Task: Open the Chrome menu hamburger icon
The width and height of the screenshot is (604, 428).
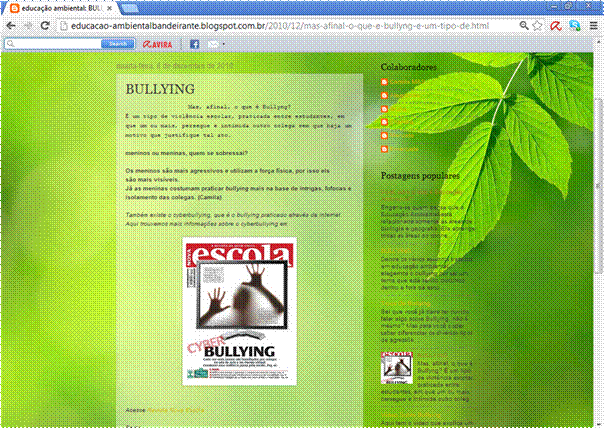Action: click(594, 26)
